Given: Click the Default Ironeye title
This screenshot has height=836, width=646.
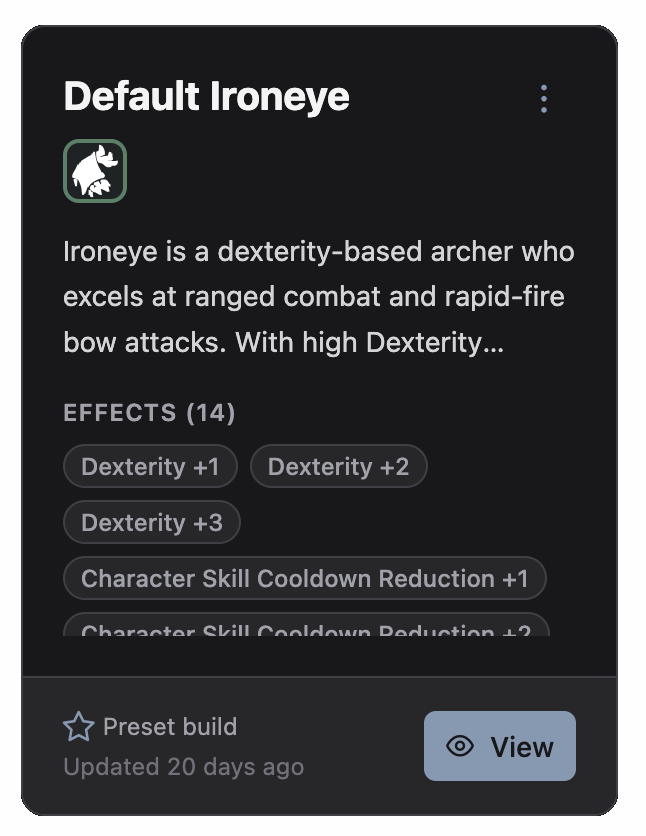Looking at the screenshot, I should [x=205, y=97].
